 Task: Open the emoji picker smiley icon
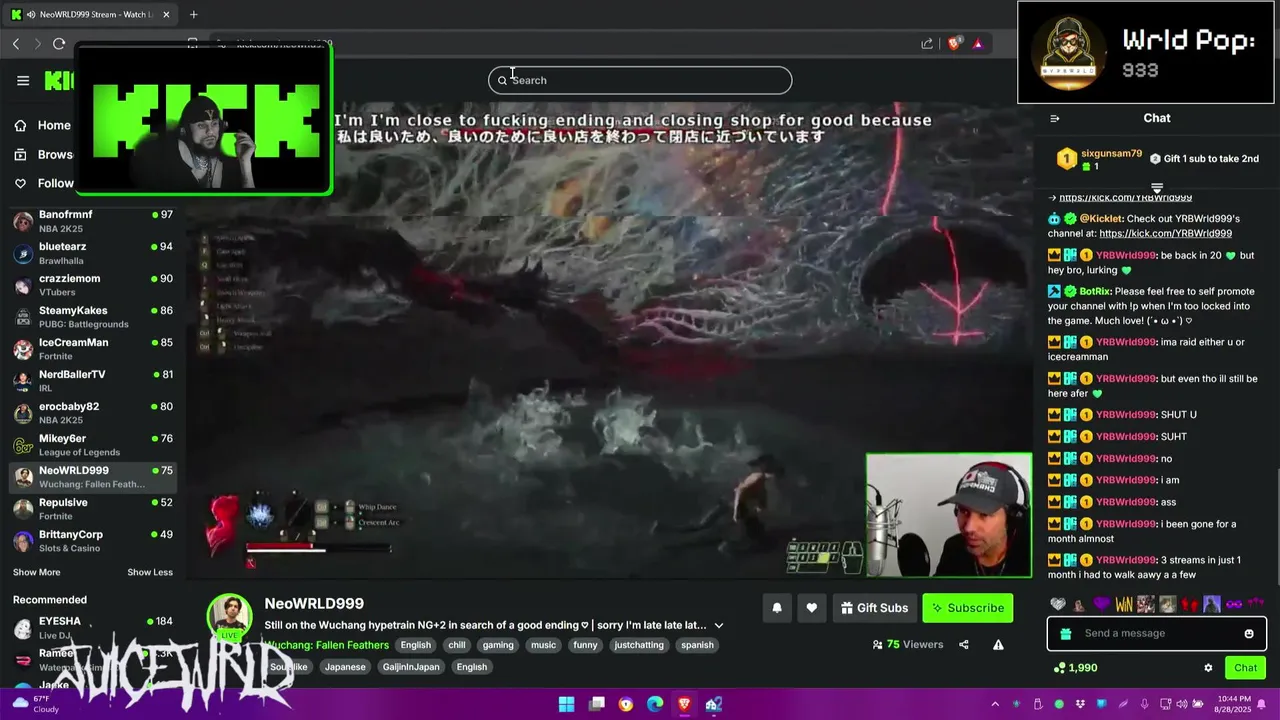(x=1249, y=634)
